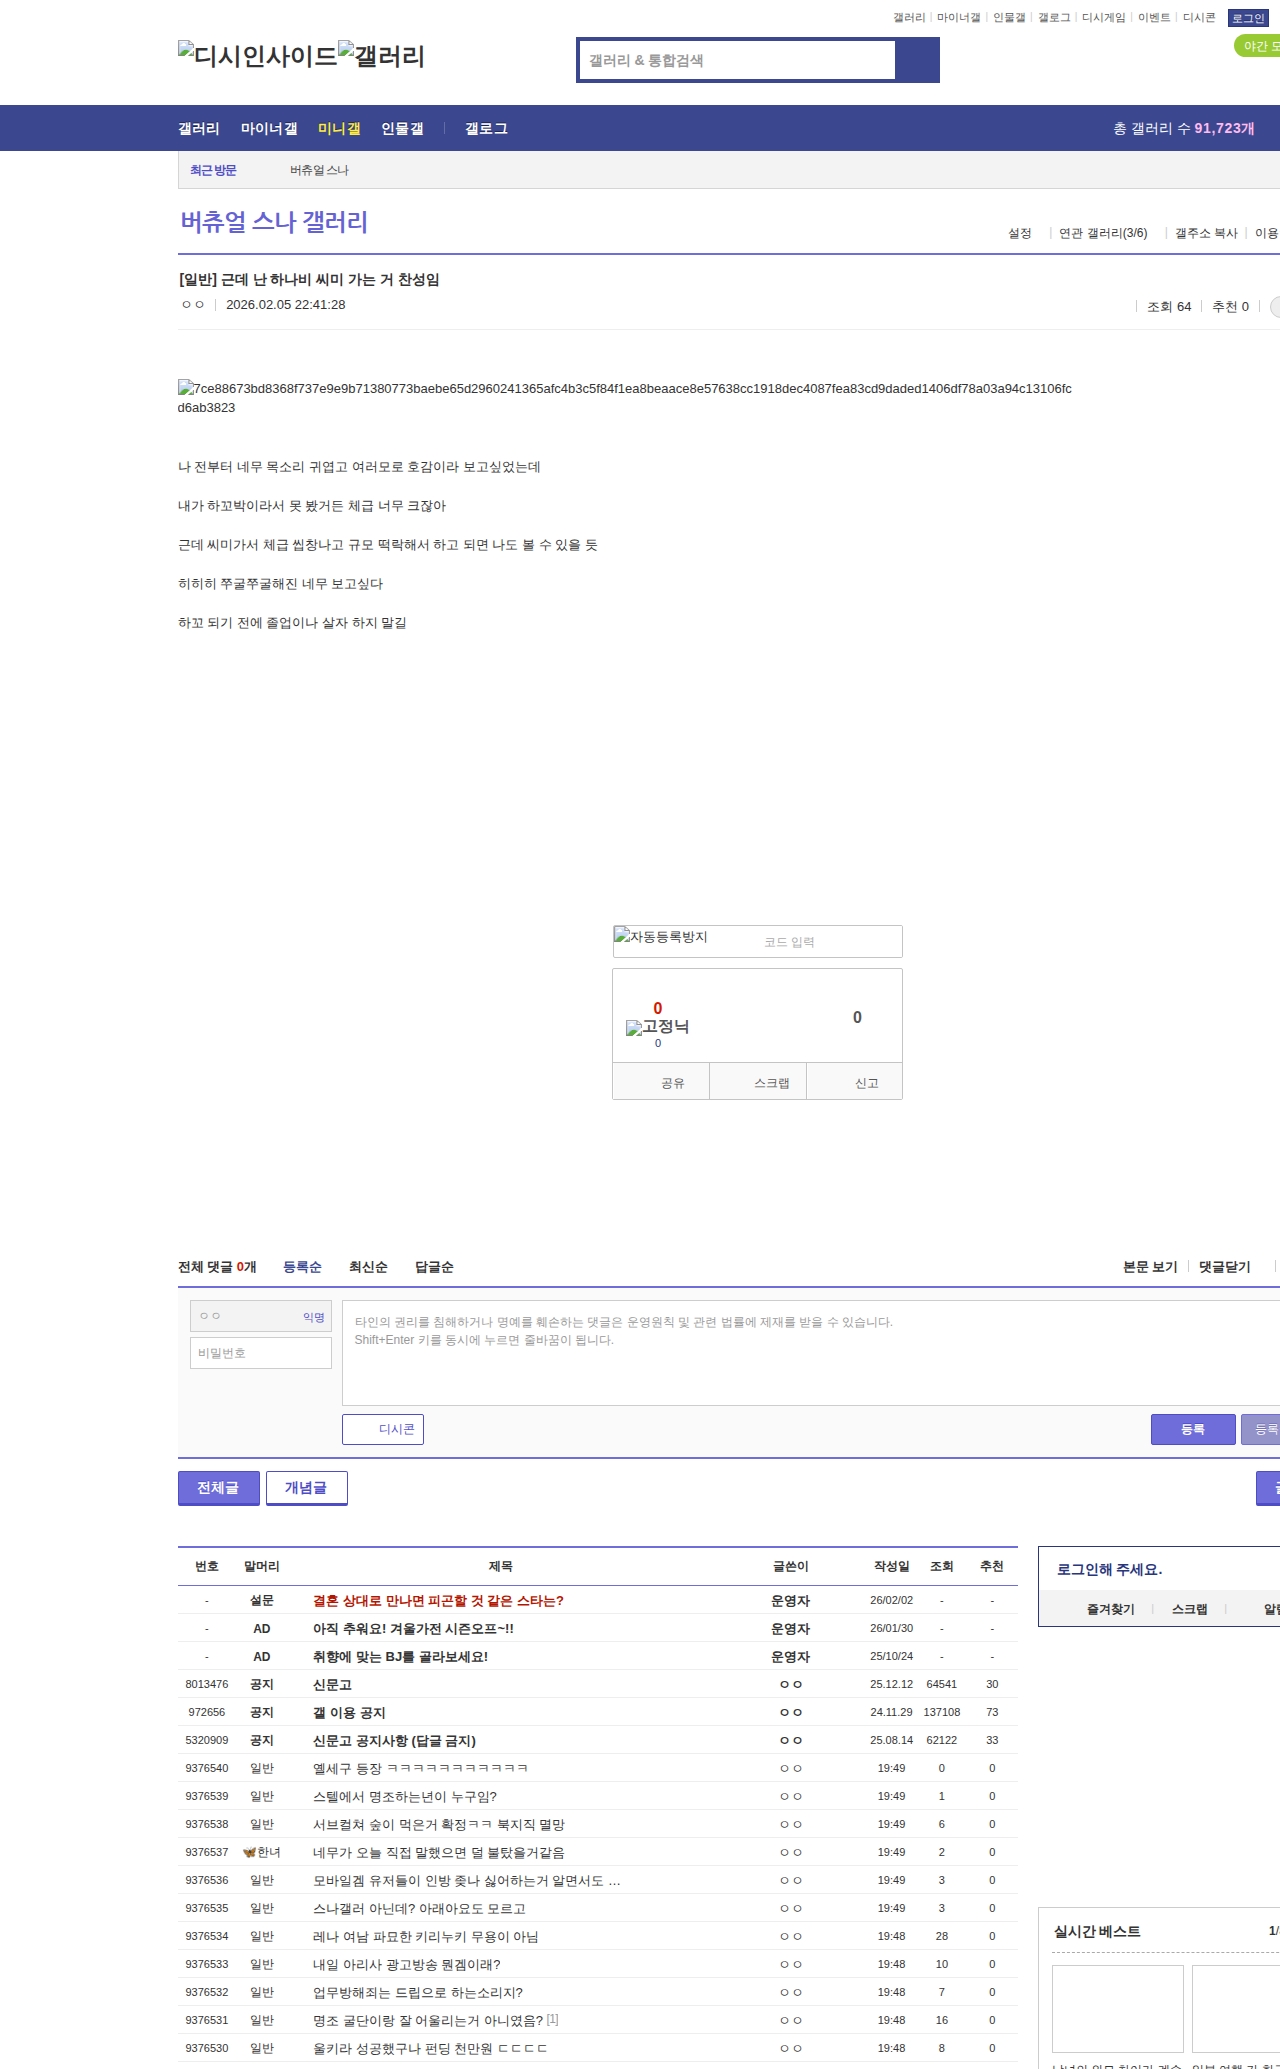Open the 최근 방문 버츄얼 스나 link
This screenshot has width=1280, height=2069.
(x=319, y=170)
